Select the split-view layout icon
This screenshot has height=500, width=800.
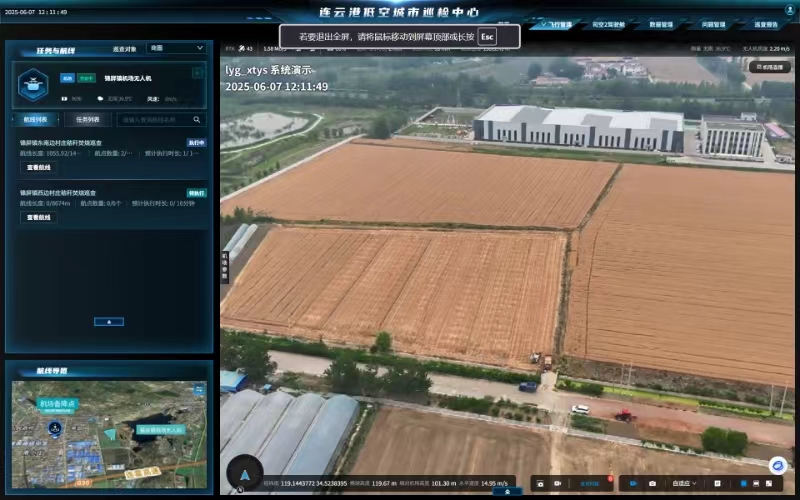[756, 483]
